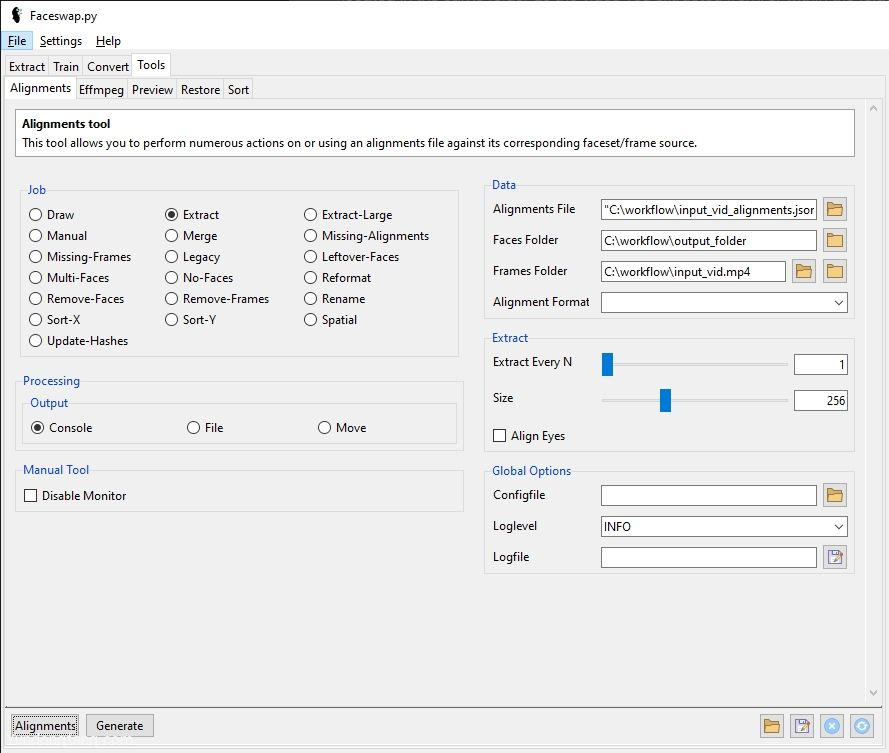Click the Alignments run button at bottom
The image size is (889, 753).
point(45,726)
